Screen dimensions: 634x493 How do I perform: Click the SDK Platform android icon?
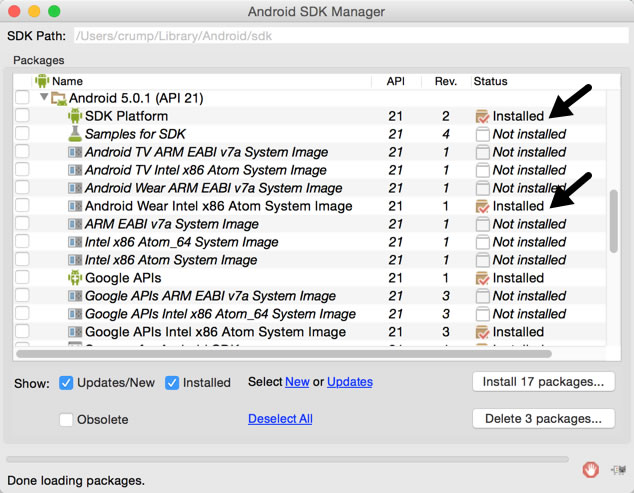tap(75, 116)
